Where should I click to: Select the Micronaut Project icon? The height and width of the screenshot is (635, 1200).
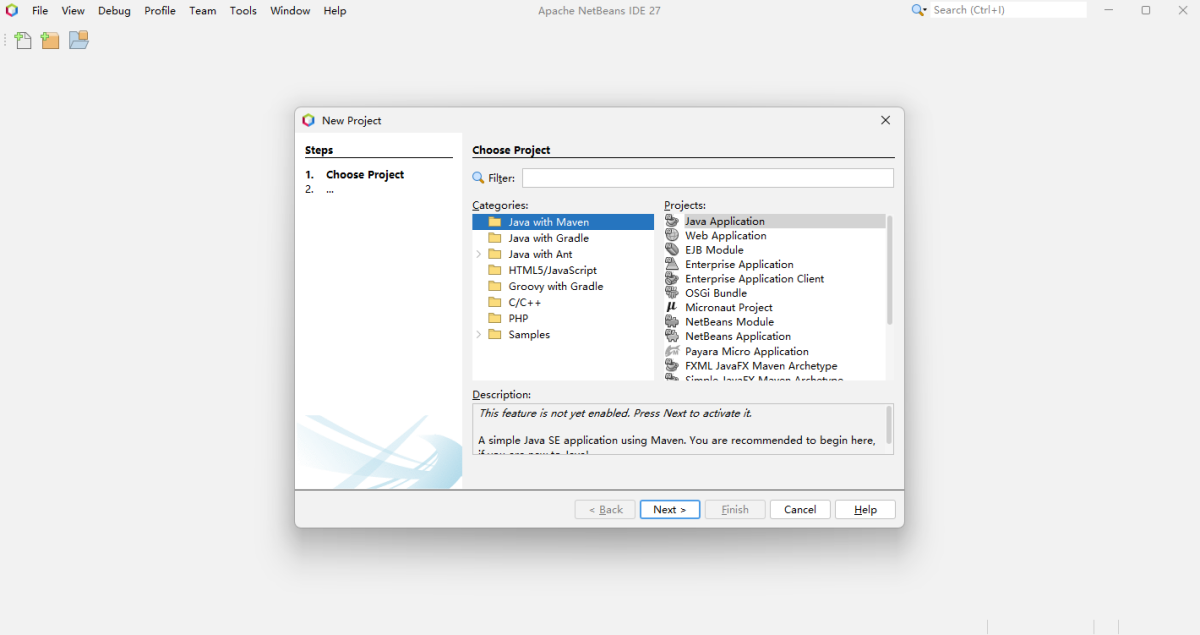tap(672, 308)
